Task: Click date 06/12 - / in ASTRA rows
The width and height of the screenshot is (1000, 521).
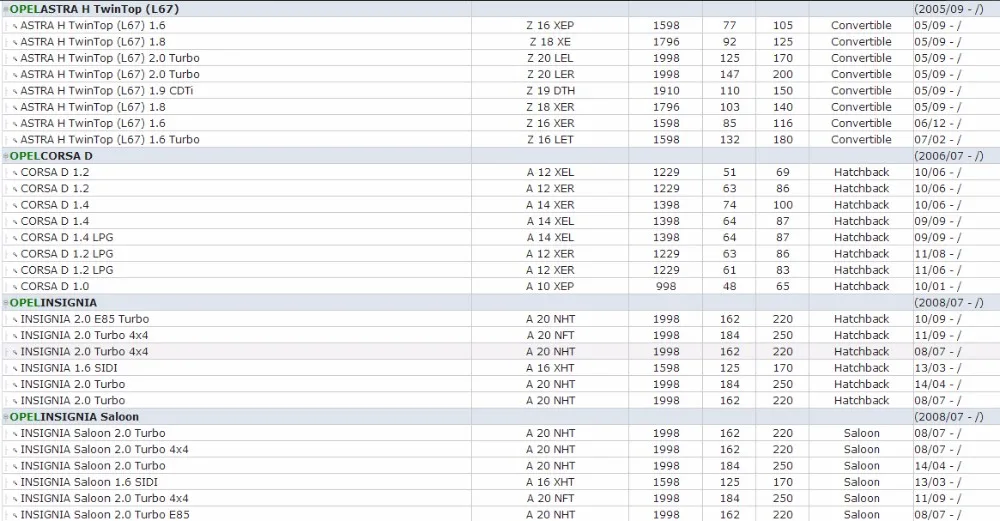Action: coord(938,123)
